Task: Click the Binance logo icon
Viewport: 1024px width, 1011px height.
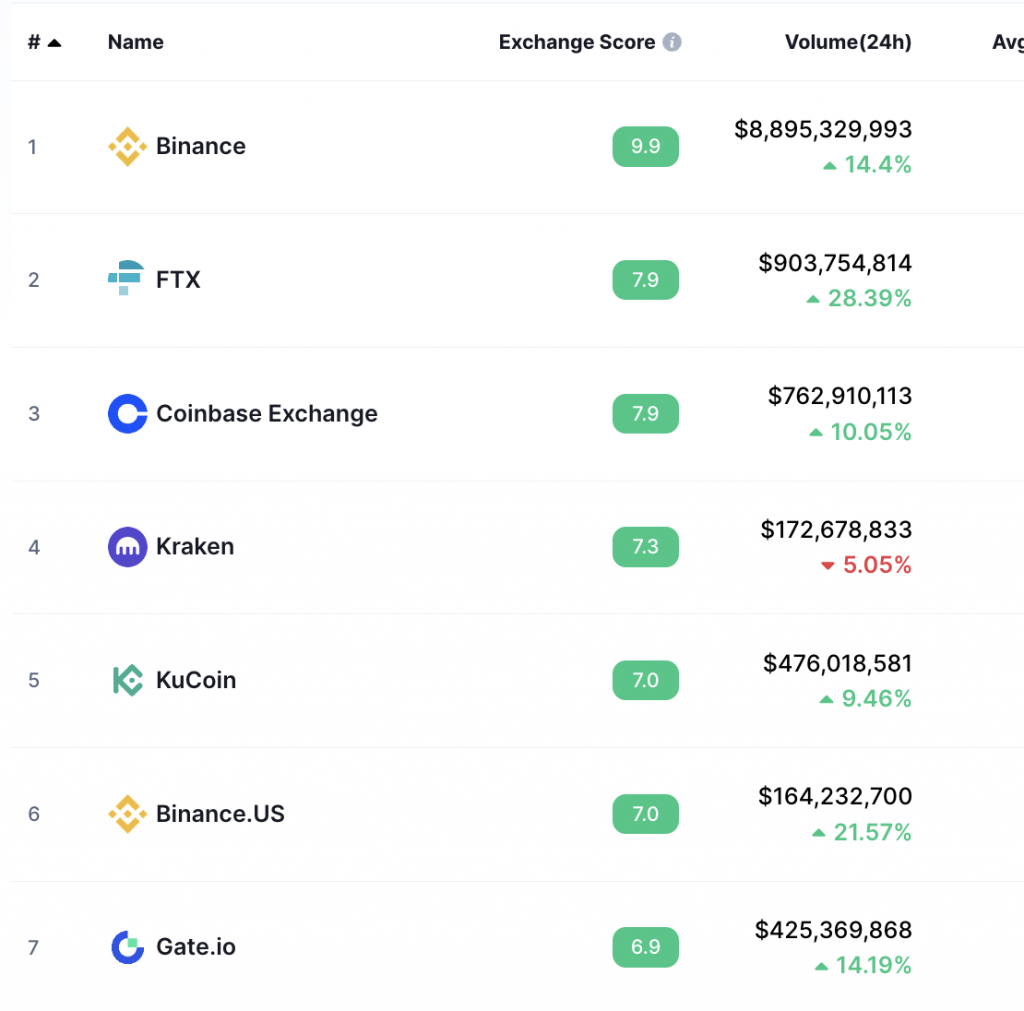Action: (127, 146)
